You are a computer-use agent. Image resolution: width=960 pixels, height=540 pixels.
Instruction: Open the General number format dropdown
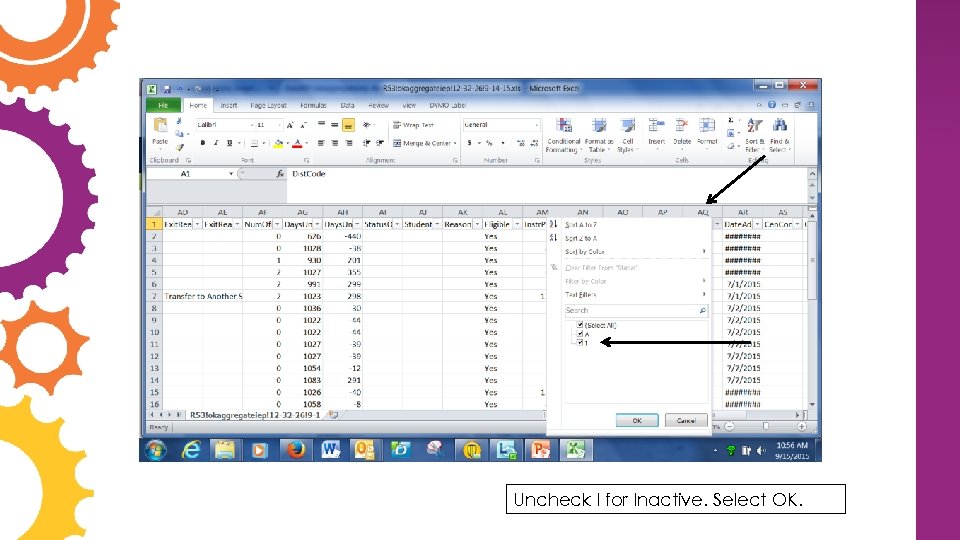click(536, 125)
